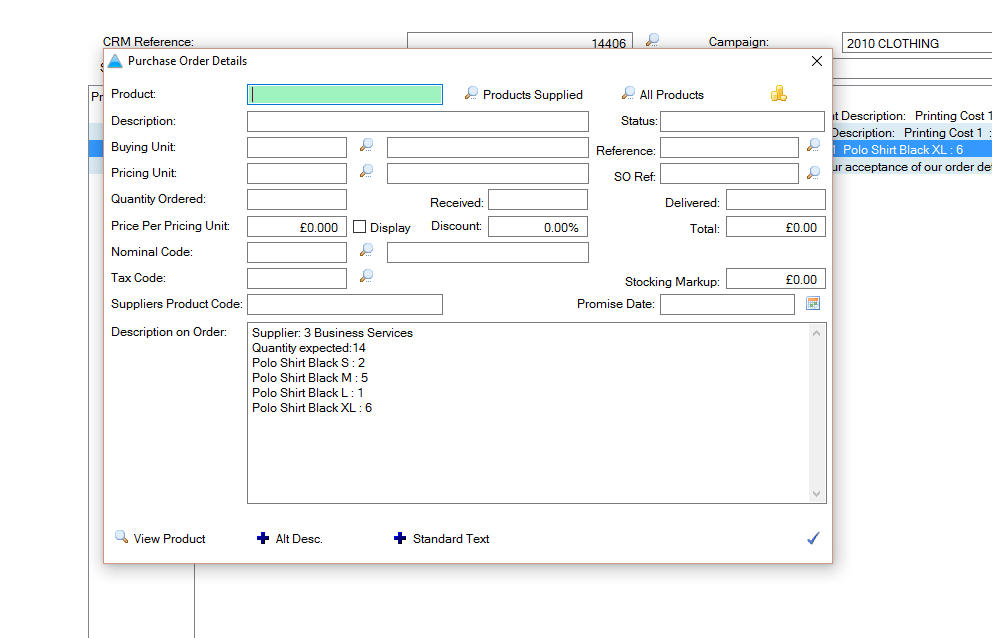The height and width of the screenshot is (638, 992).
Task: Click the View Product magnifier icon
Action: 121,537
